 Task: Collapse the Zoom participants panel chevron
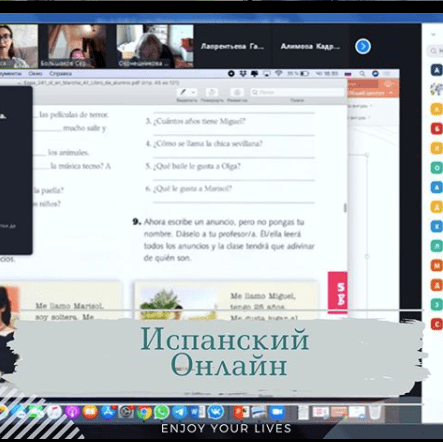click(433, 34)
